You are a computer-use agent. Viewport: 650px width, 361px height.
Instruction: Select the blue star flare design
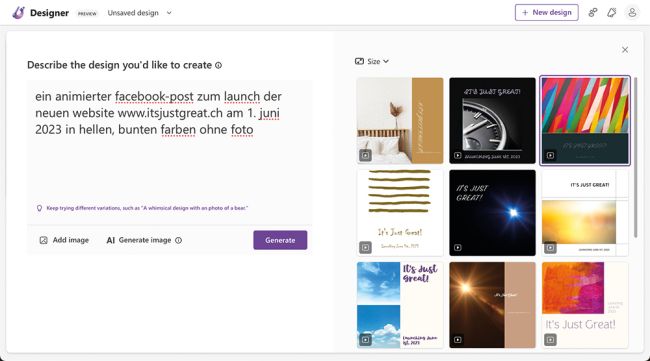point(492,213)
